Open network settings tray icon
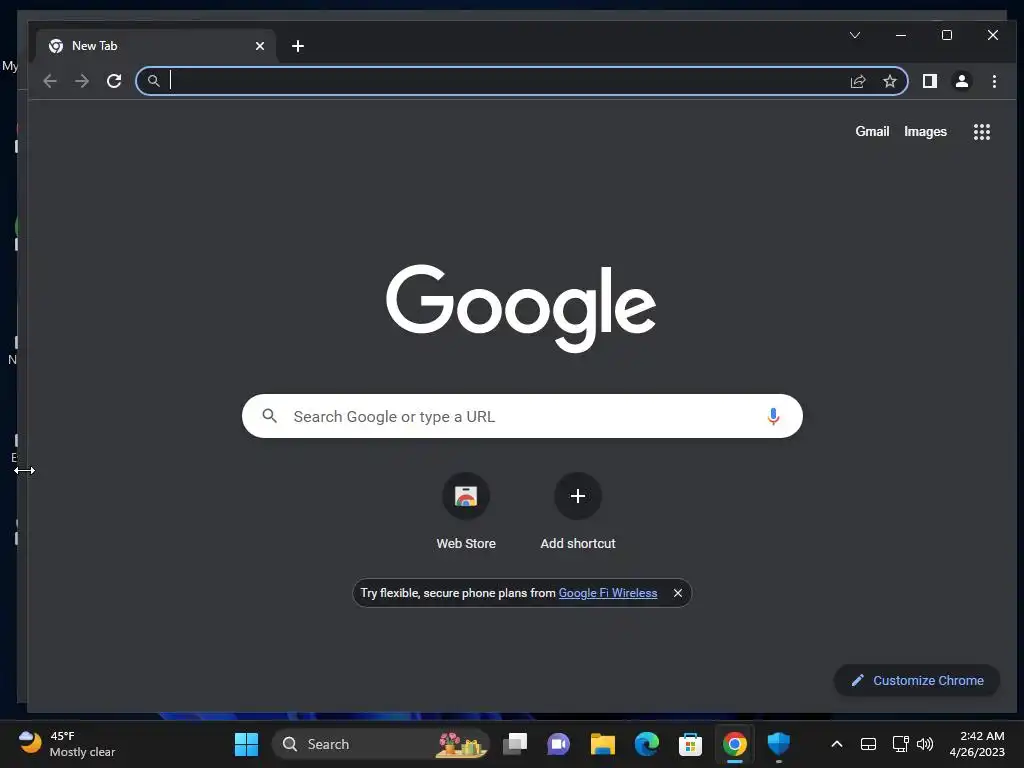This screenshot has height=768, width=1024. pos(901,744)
